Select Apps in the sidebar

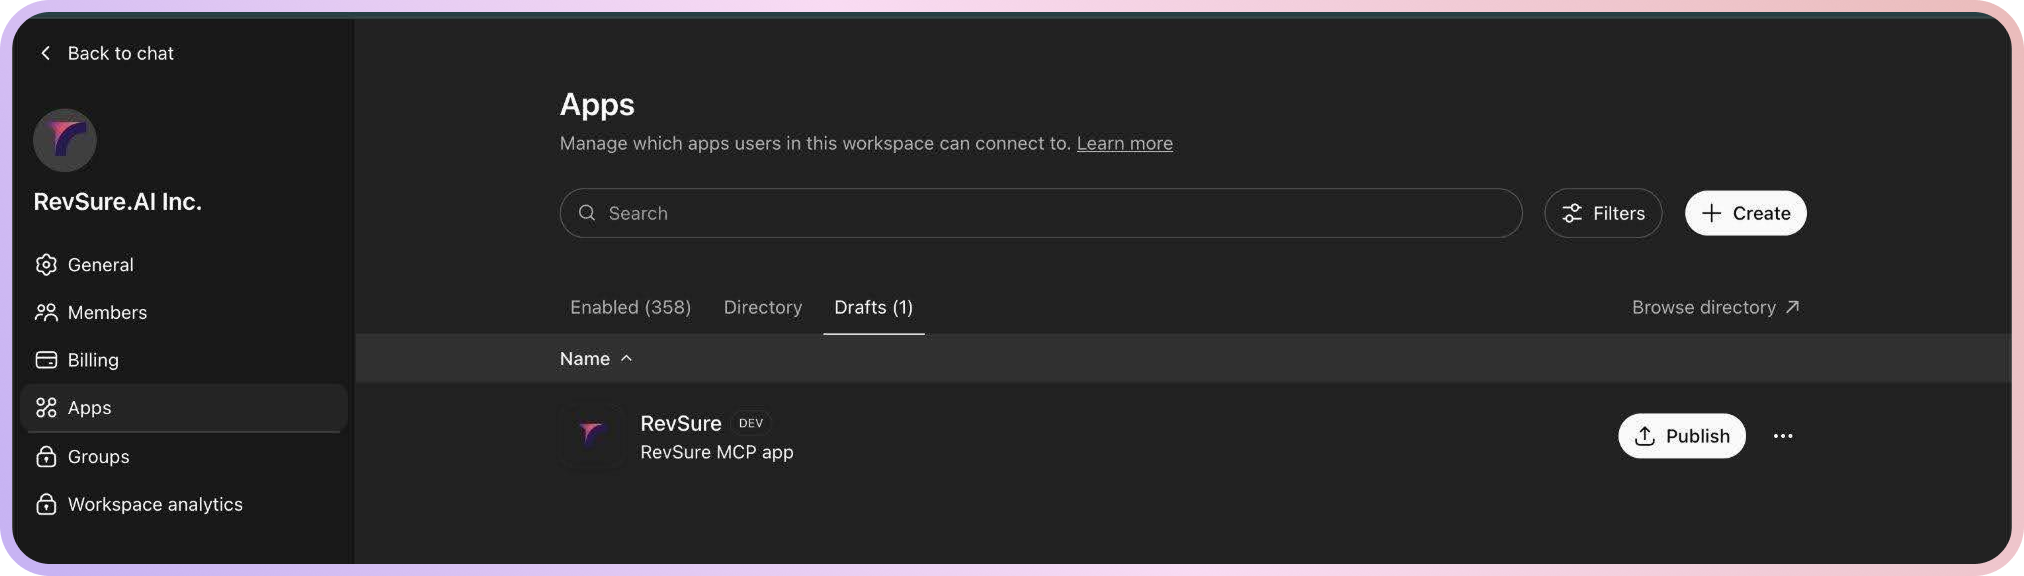tap(184, 408)
